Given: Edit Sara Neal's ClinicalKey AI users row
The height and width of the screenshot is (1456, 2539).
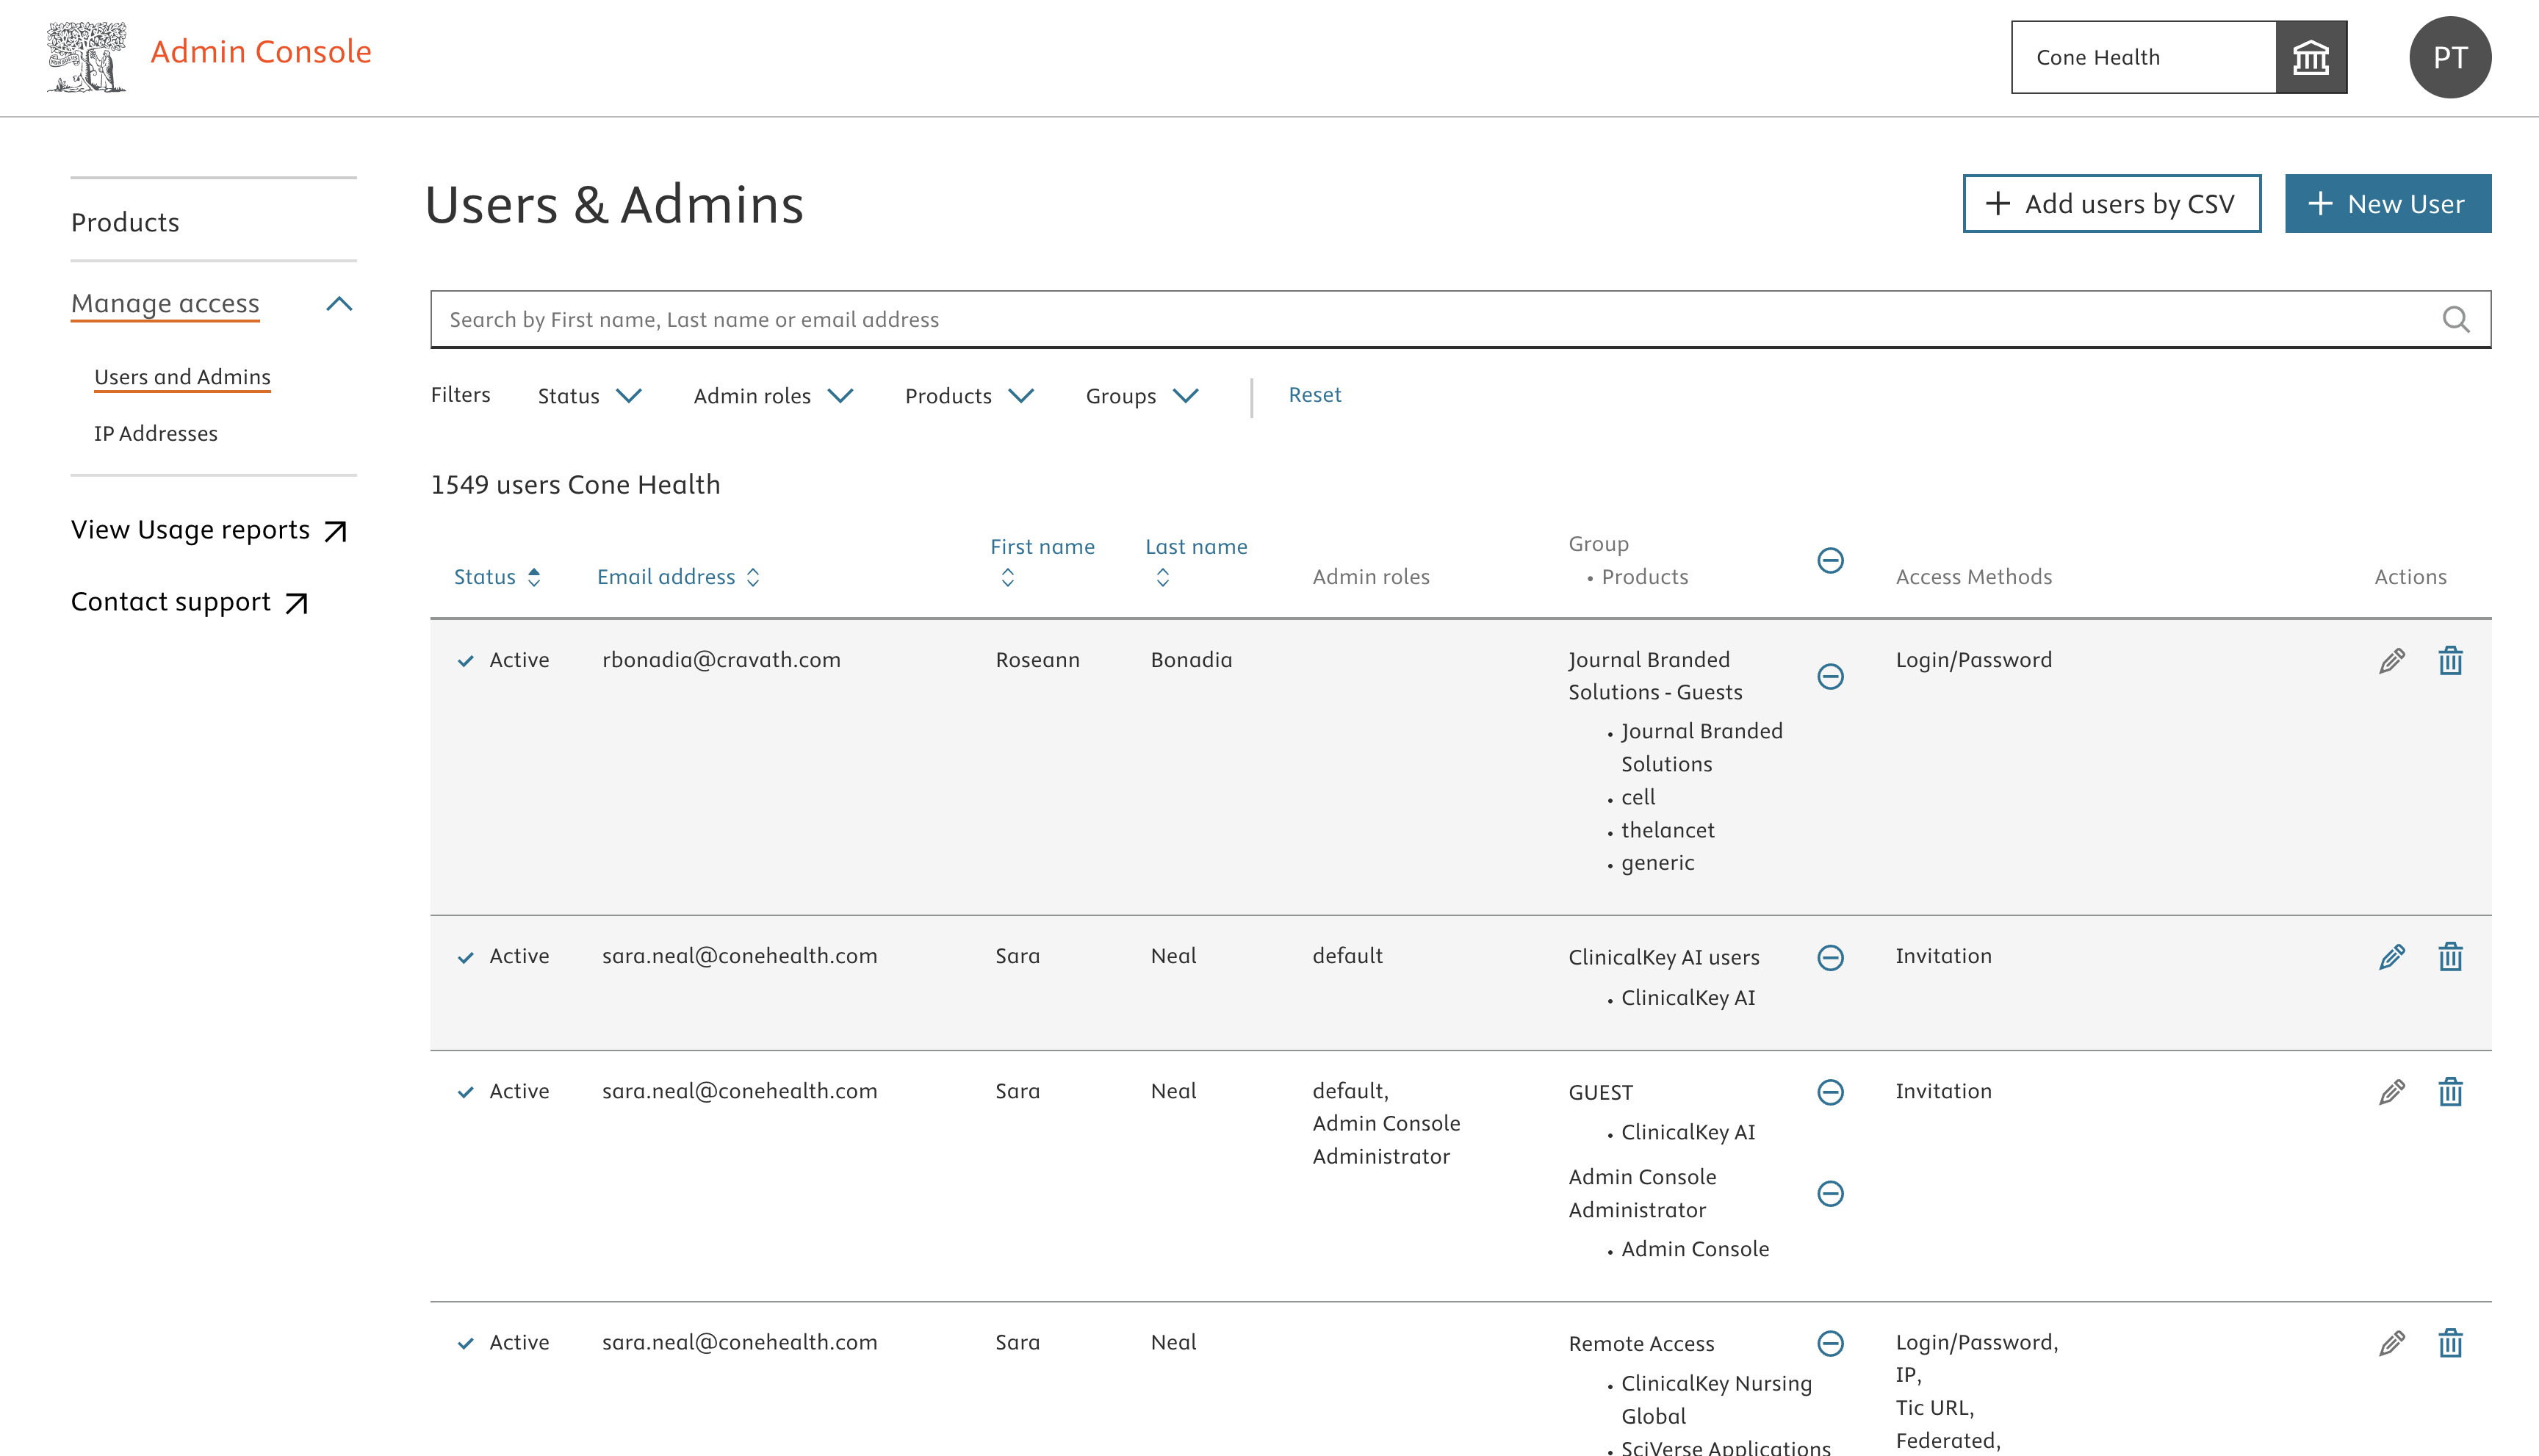Looking at the screenshot, I should pos(2391,957).
